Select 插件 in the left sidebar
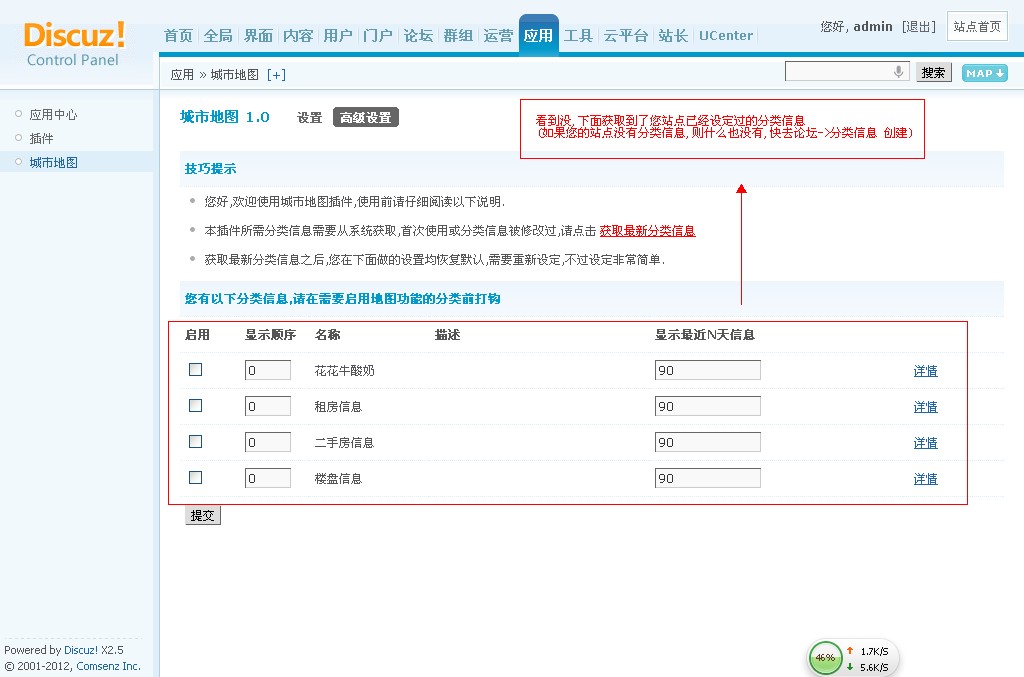This screenshot has width=1024, height=677. (41, 139)
